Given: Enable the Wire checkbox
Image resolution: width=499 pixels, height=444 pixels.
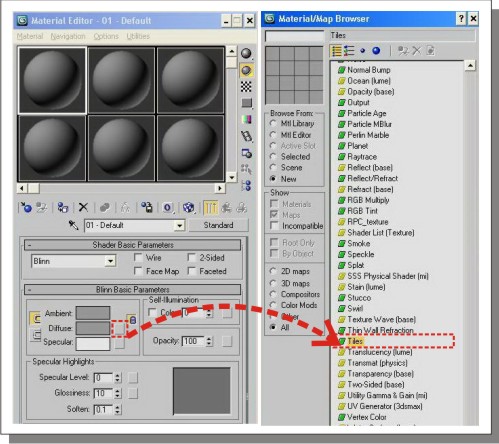Looking at the screenshot, I should point(138,257).
